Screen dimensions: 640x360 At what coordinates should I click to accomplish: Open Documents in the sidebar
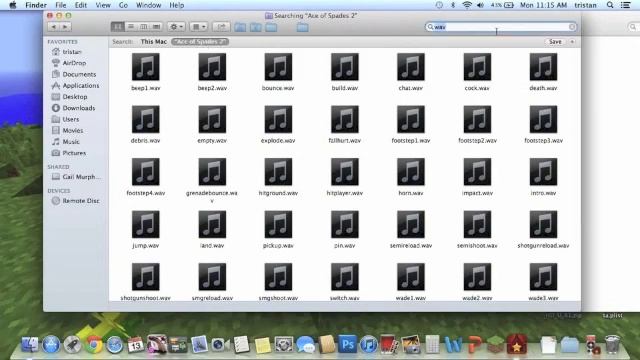pos(74,74)
